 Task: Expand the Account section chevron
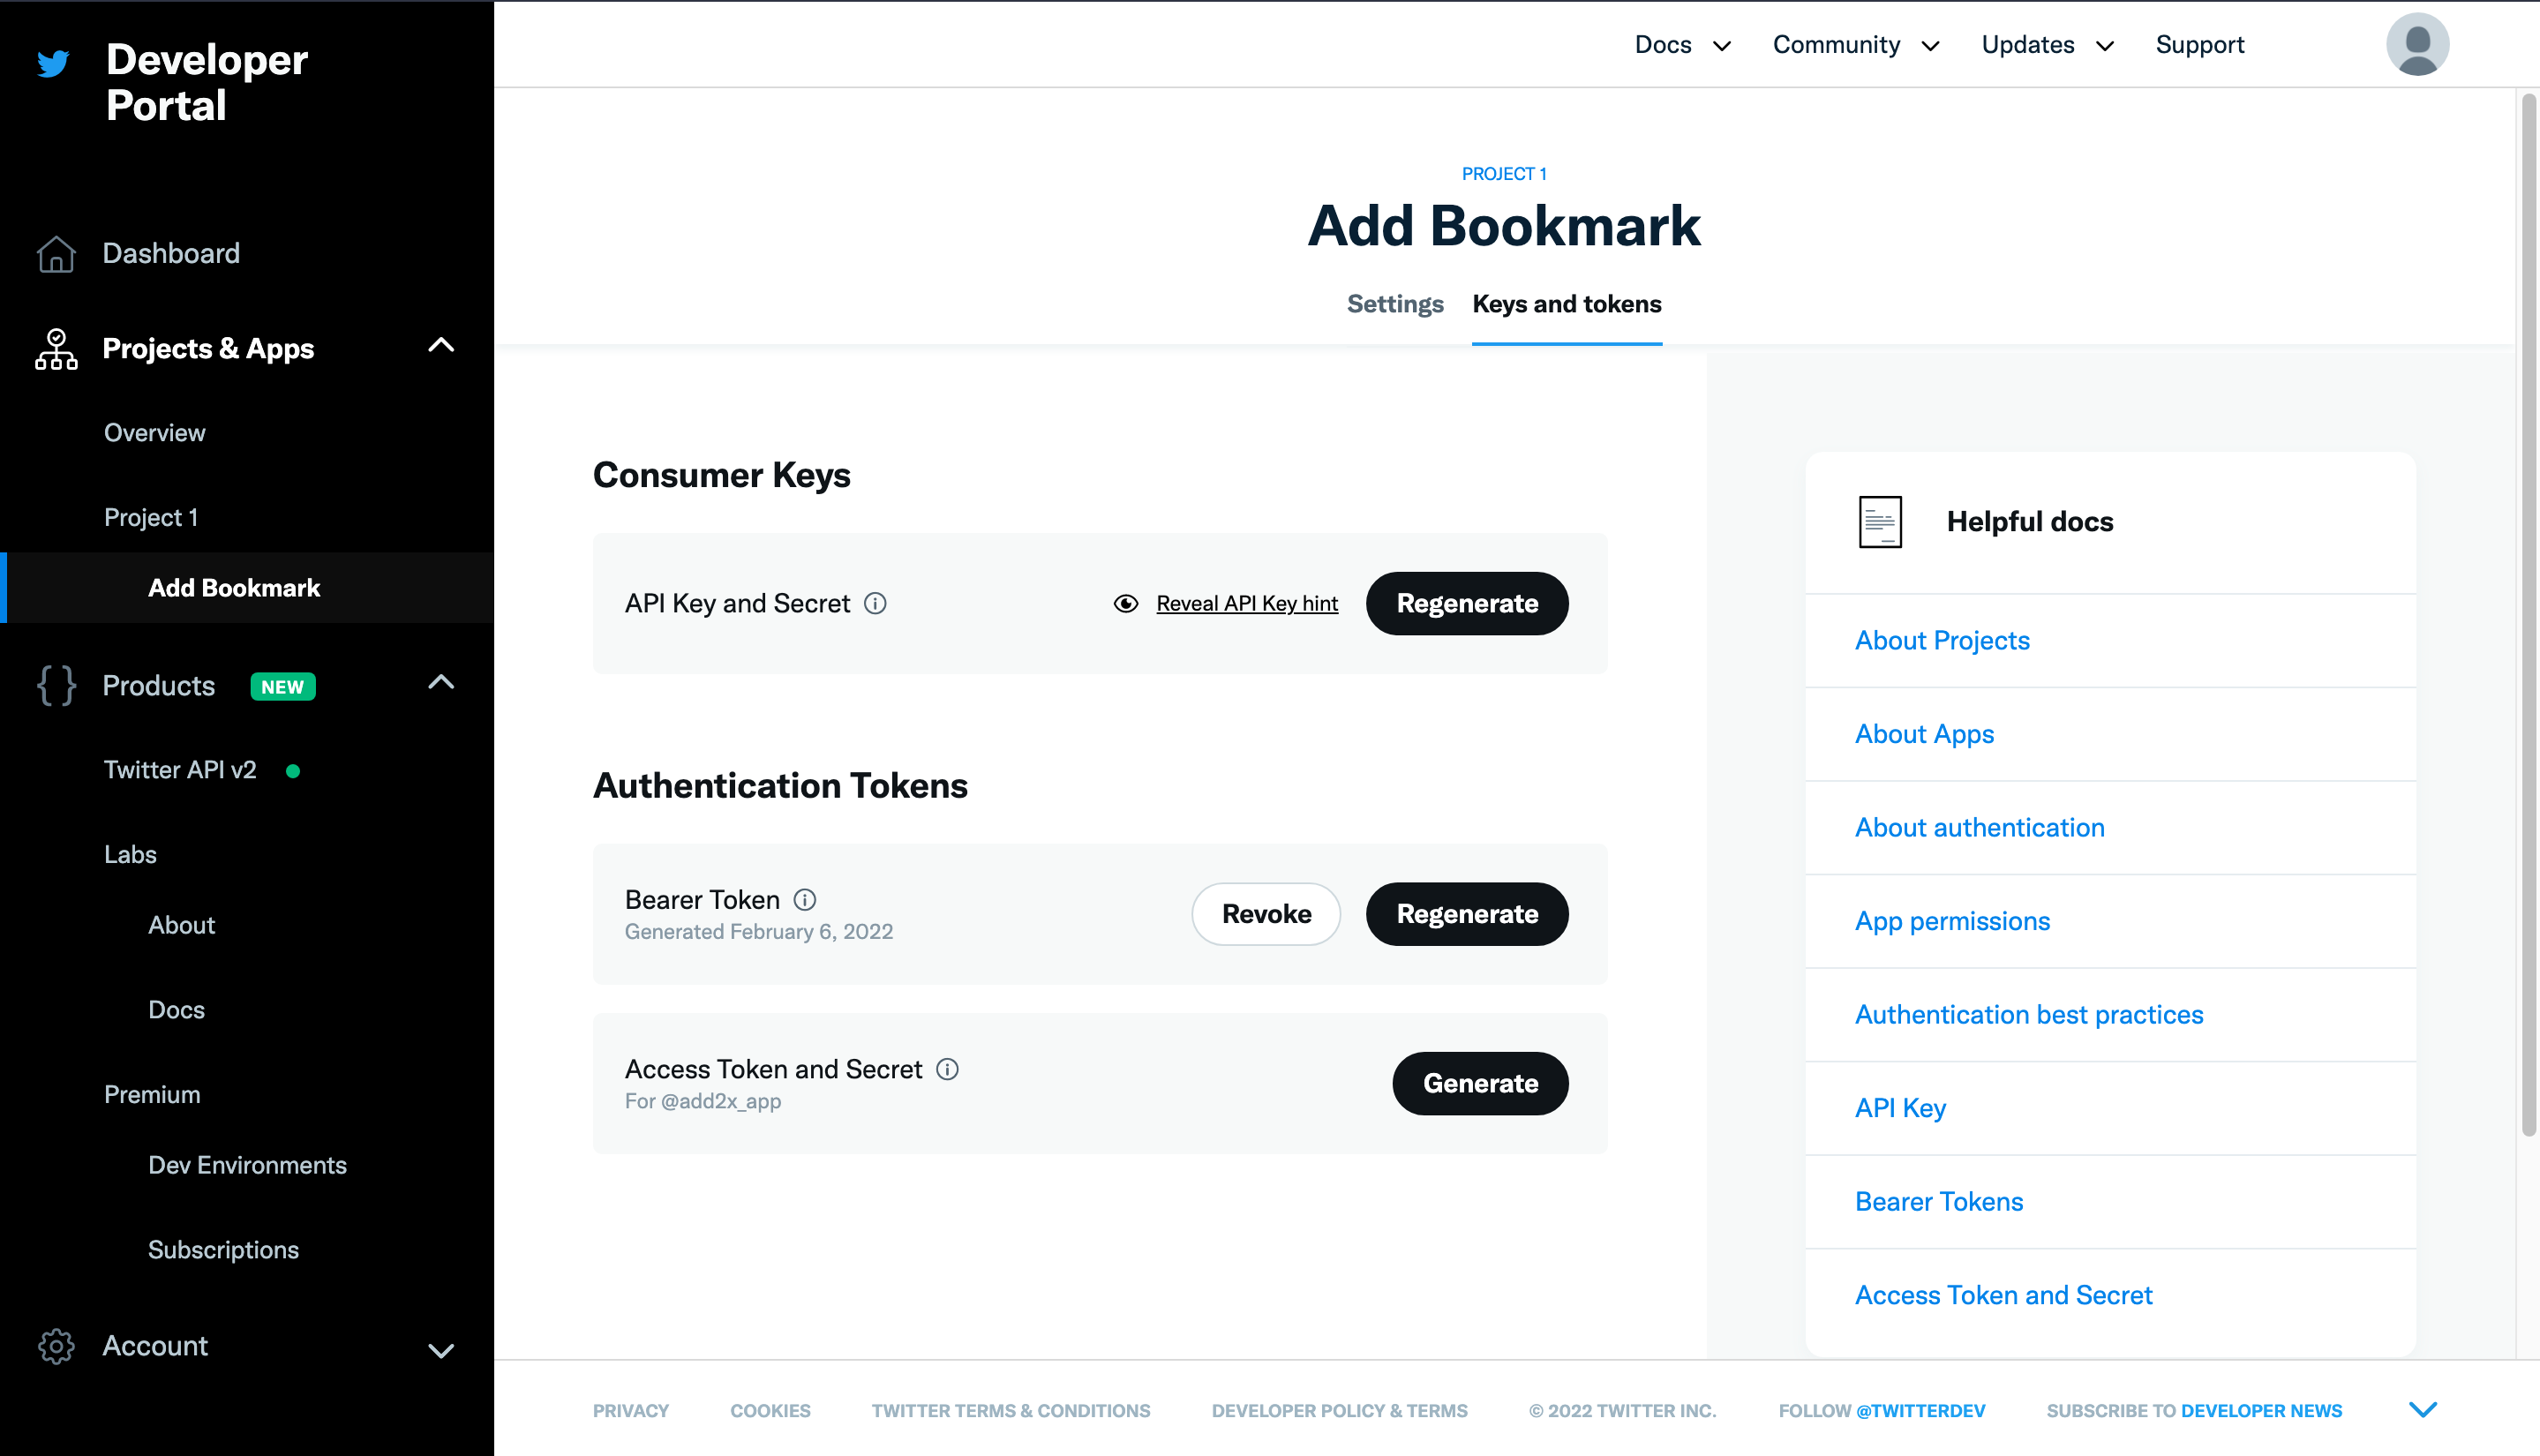441,1350
